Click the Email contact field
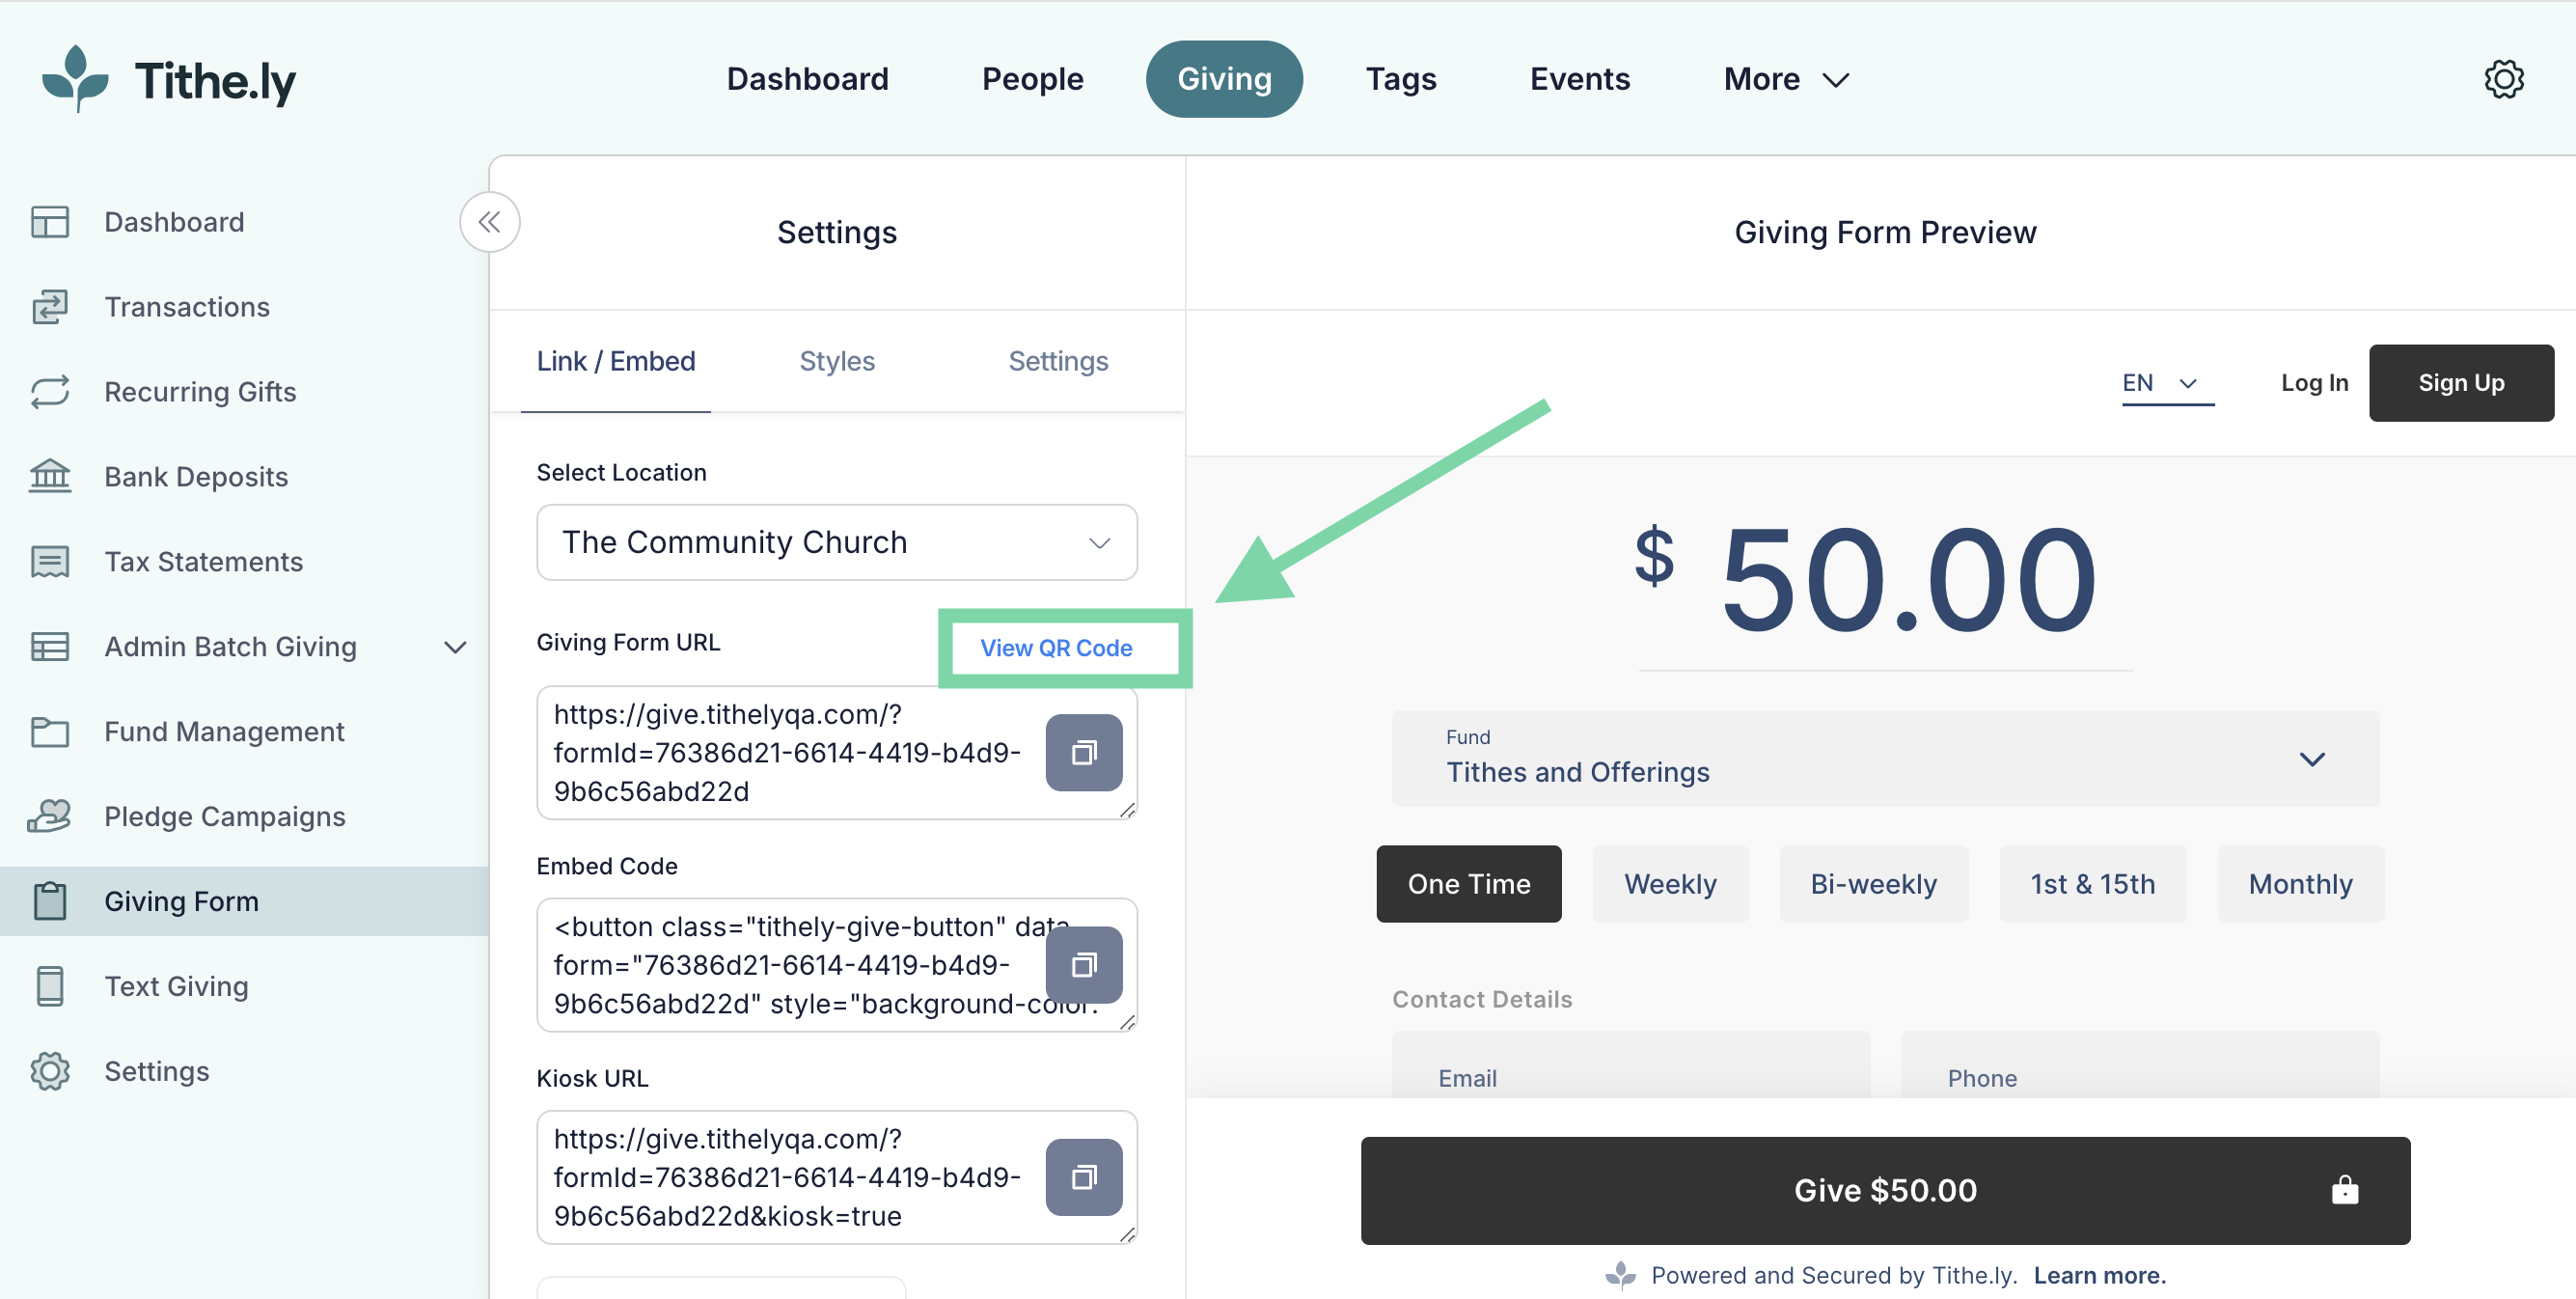The height and width of the screenshot is (1299, 2576). (x=1631, y=1066)
